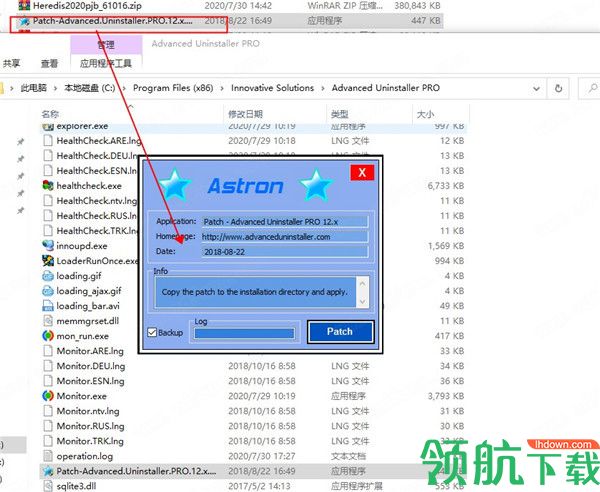
Task: Select memmgrset.dll file icon
Action: pos(47,321)
